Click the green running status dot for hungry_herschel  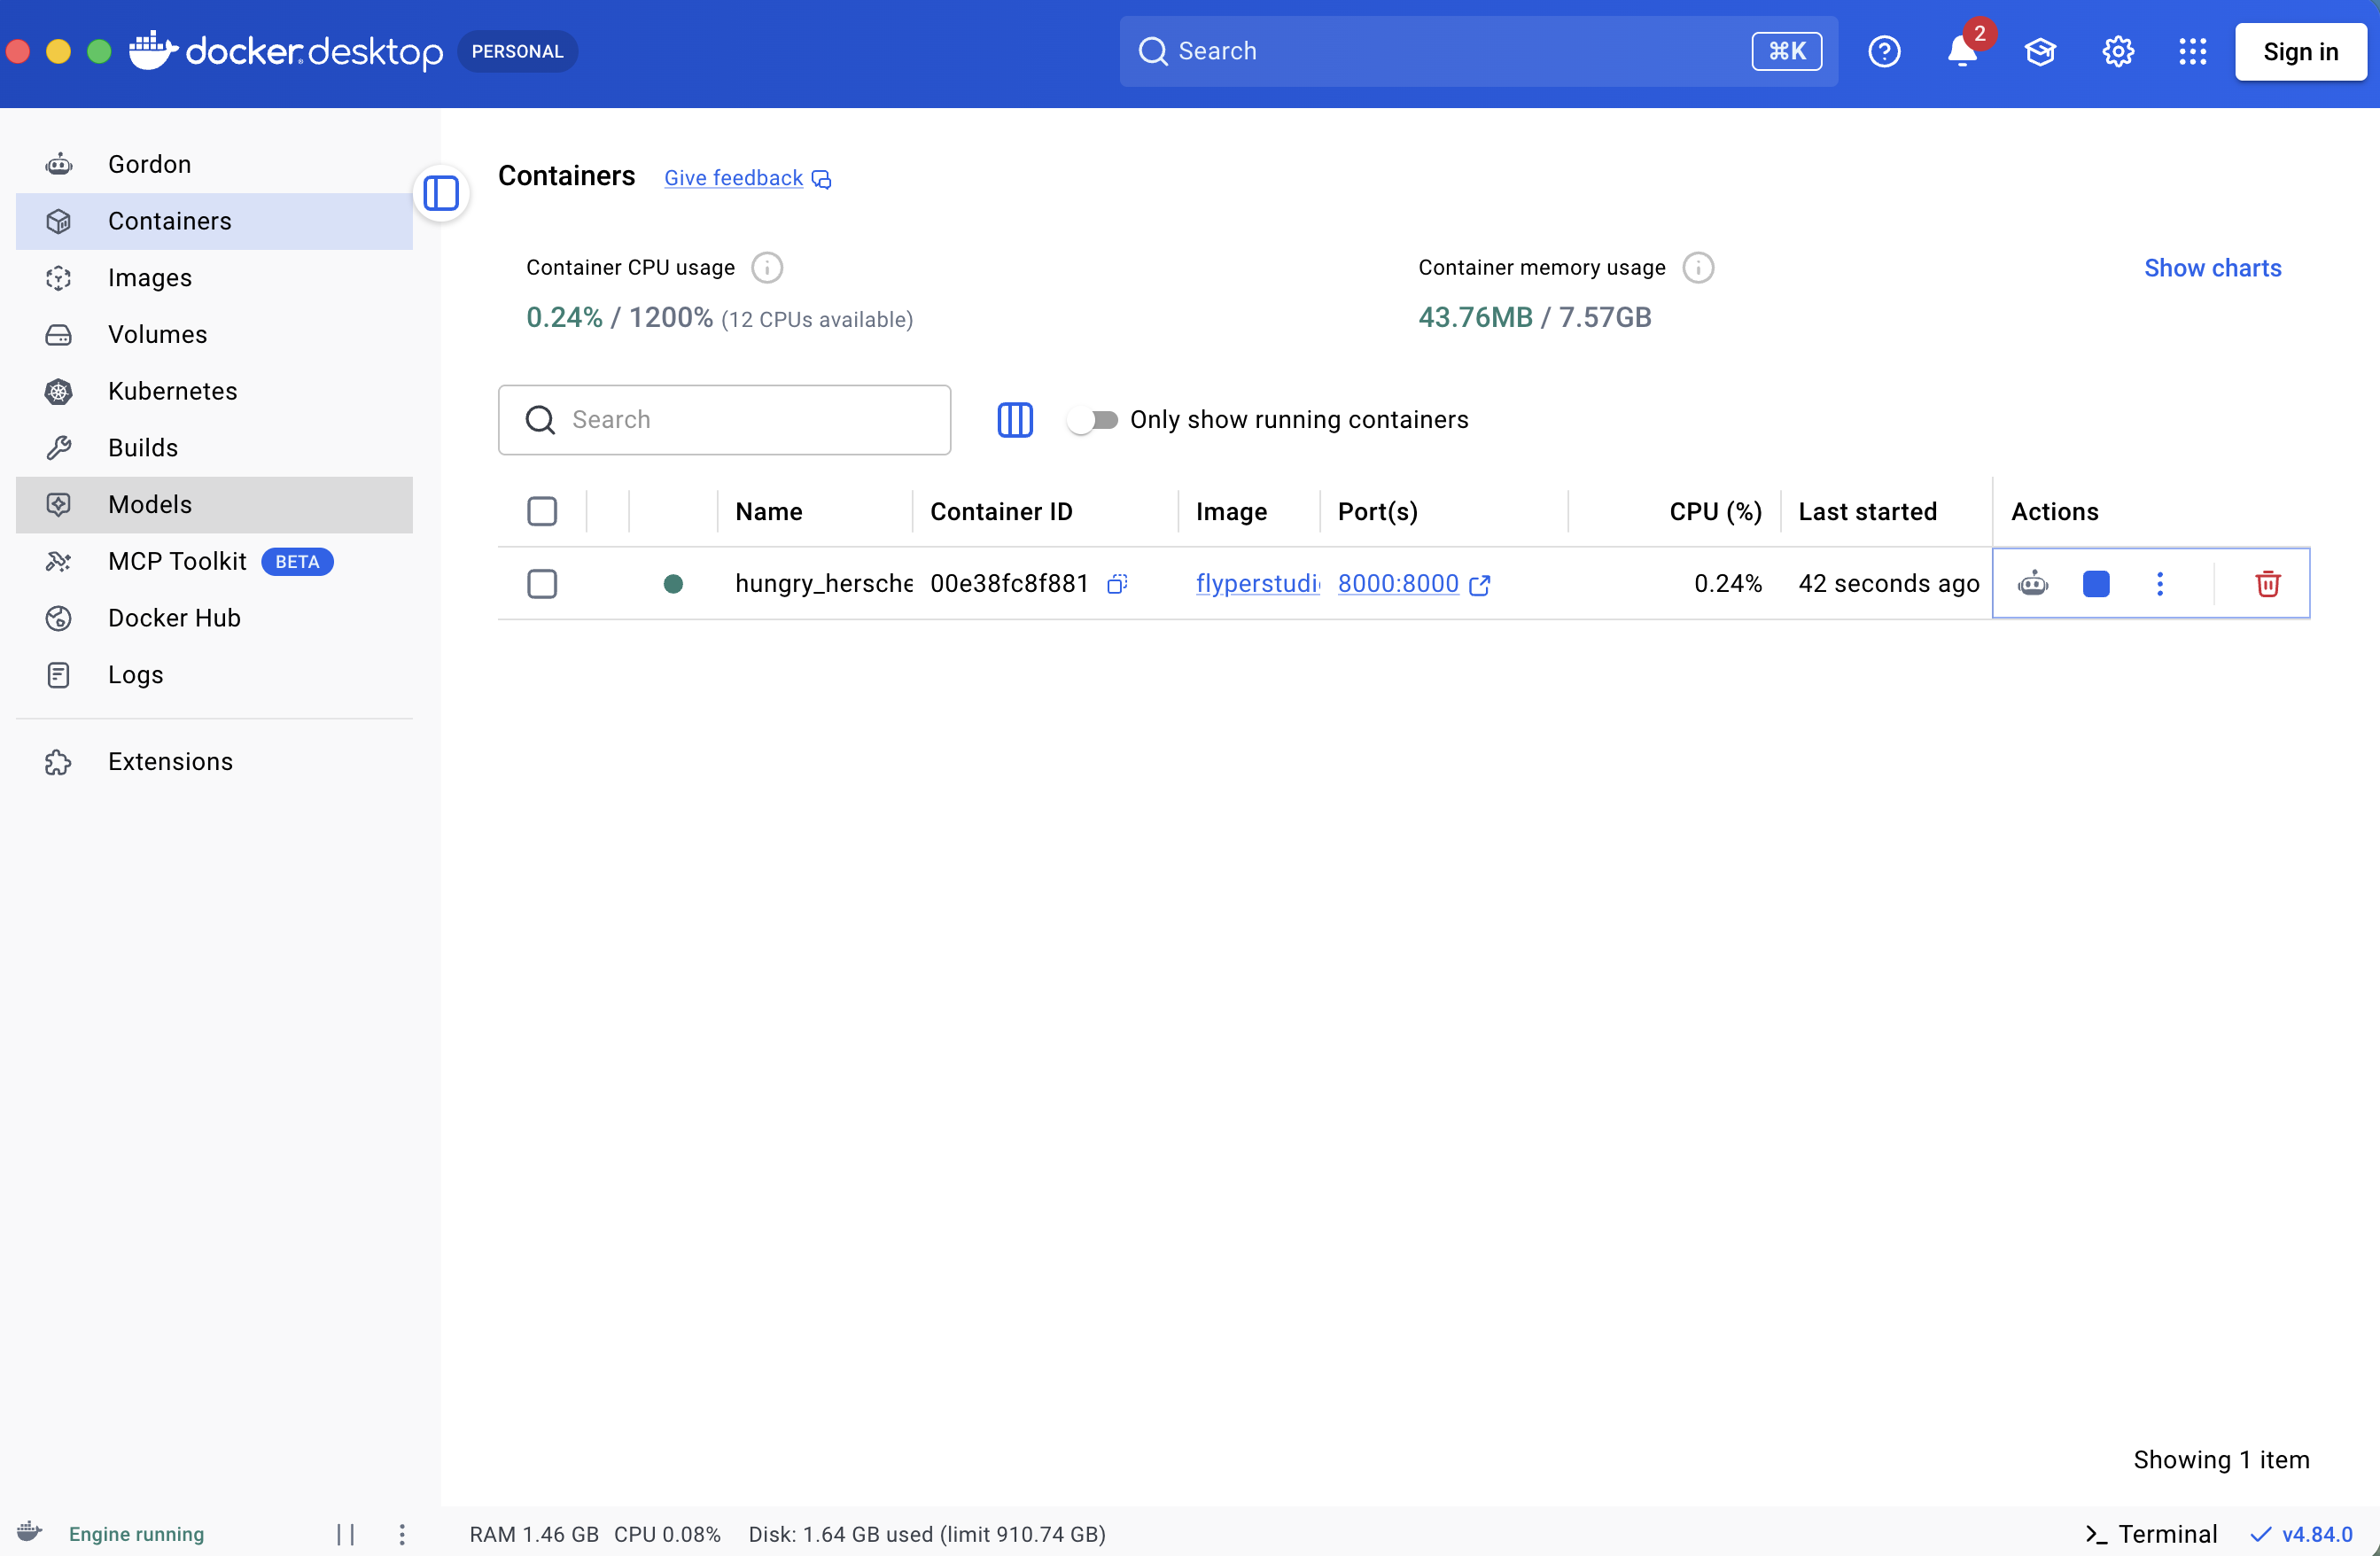(x=673, y=584)
